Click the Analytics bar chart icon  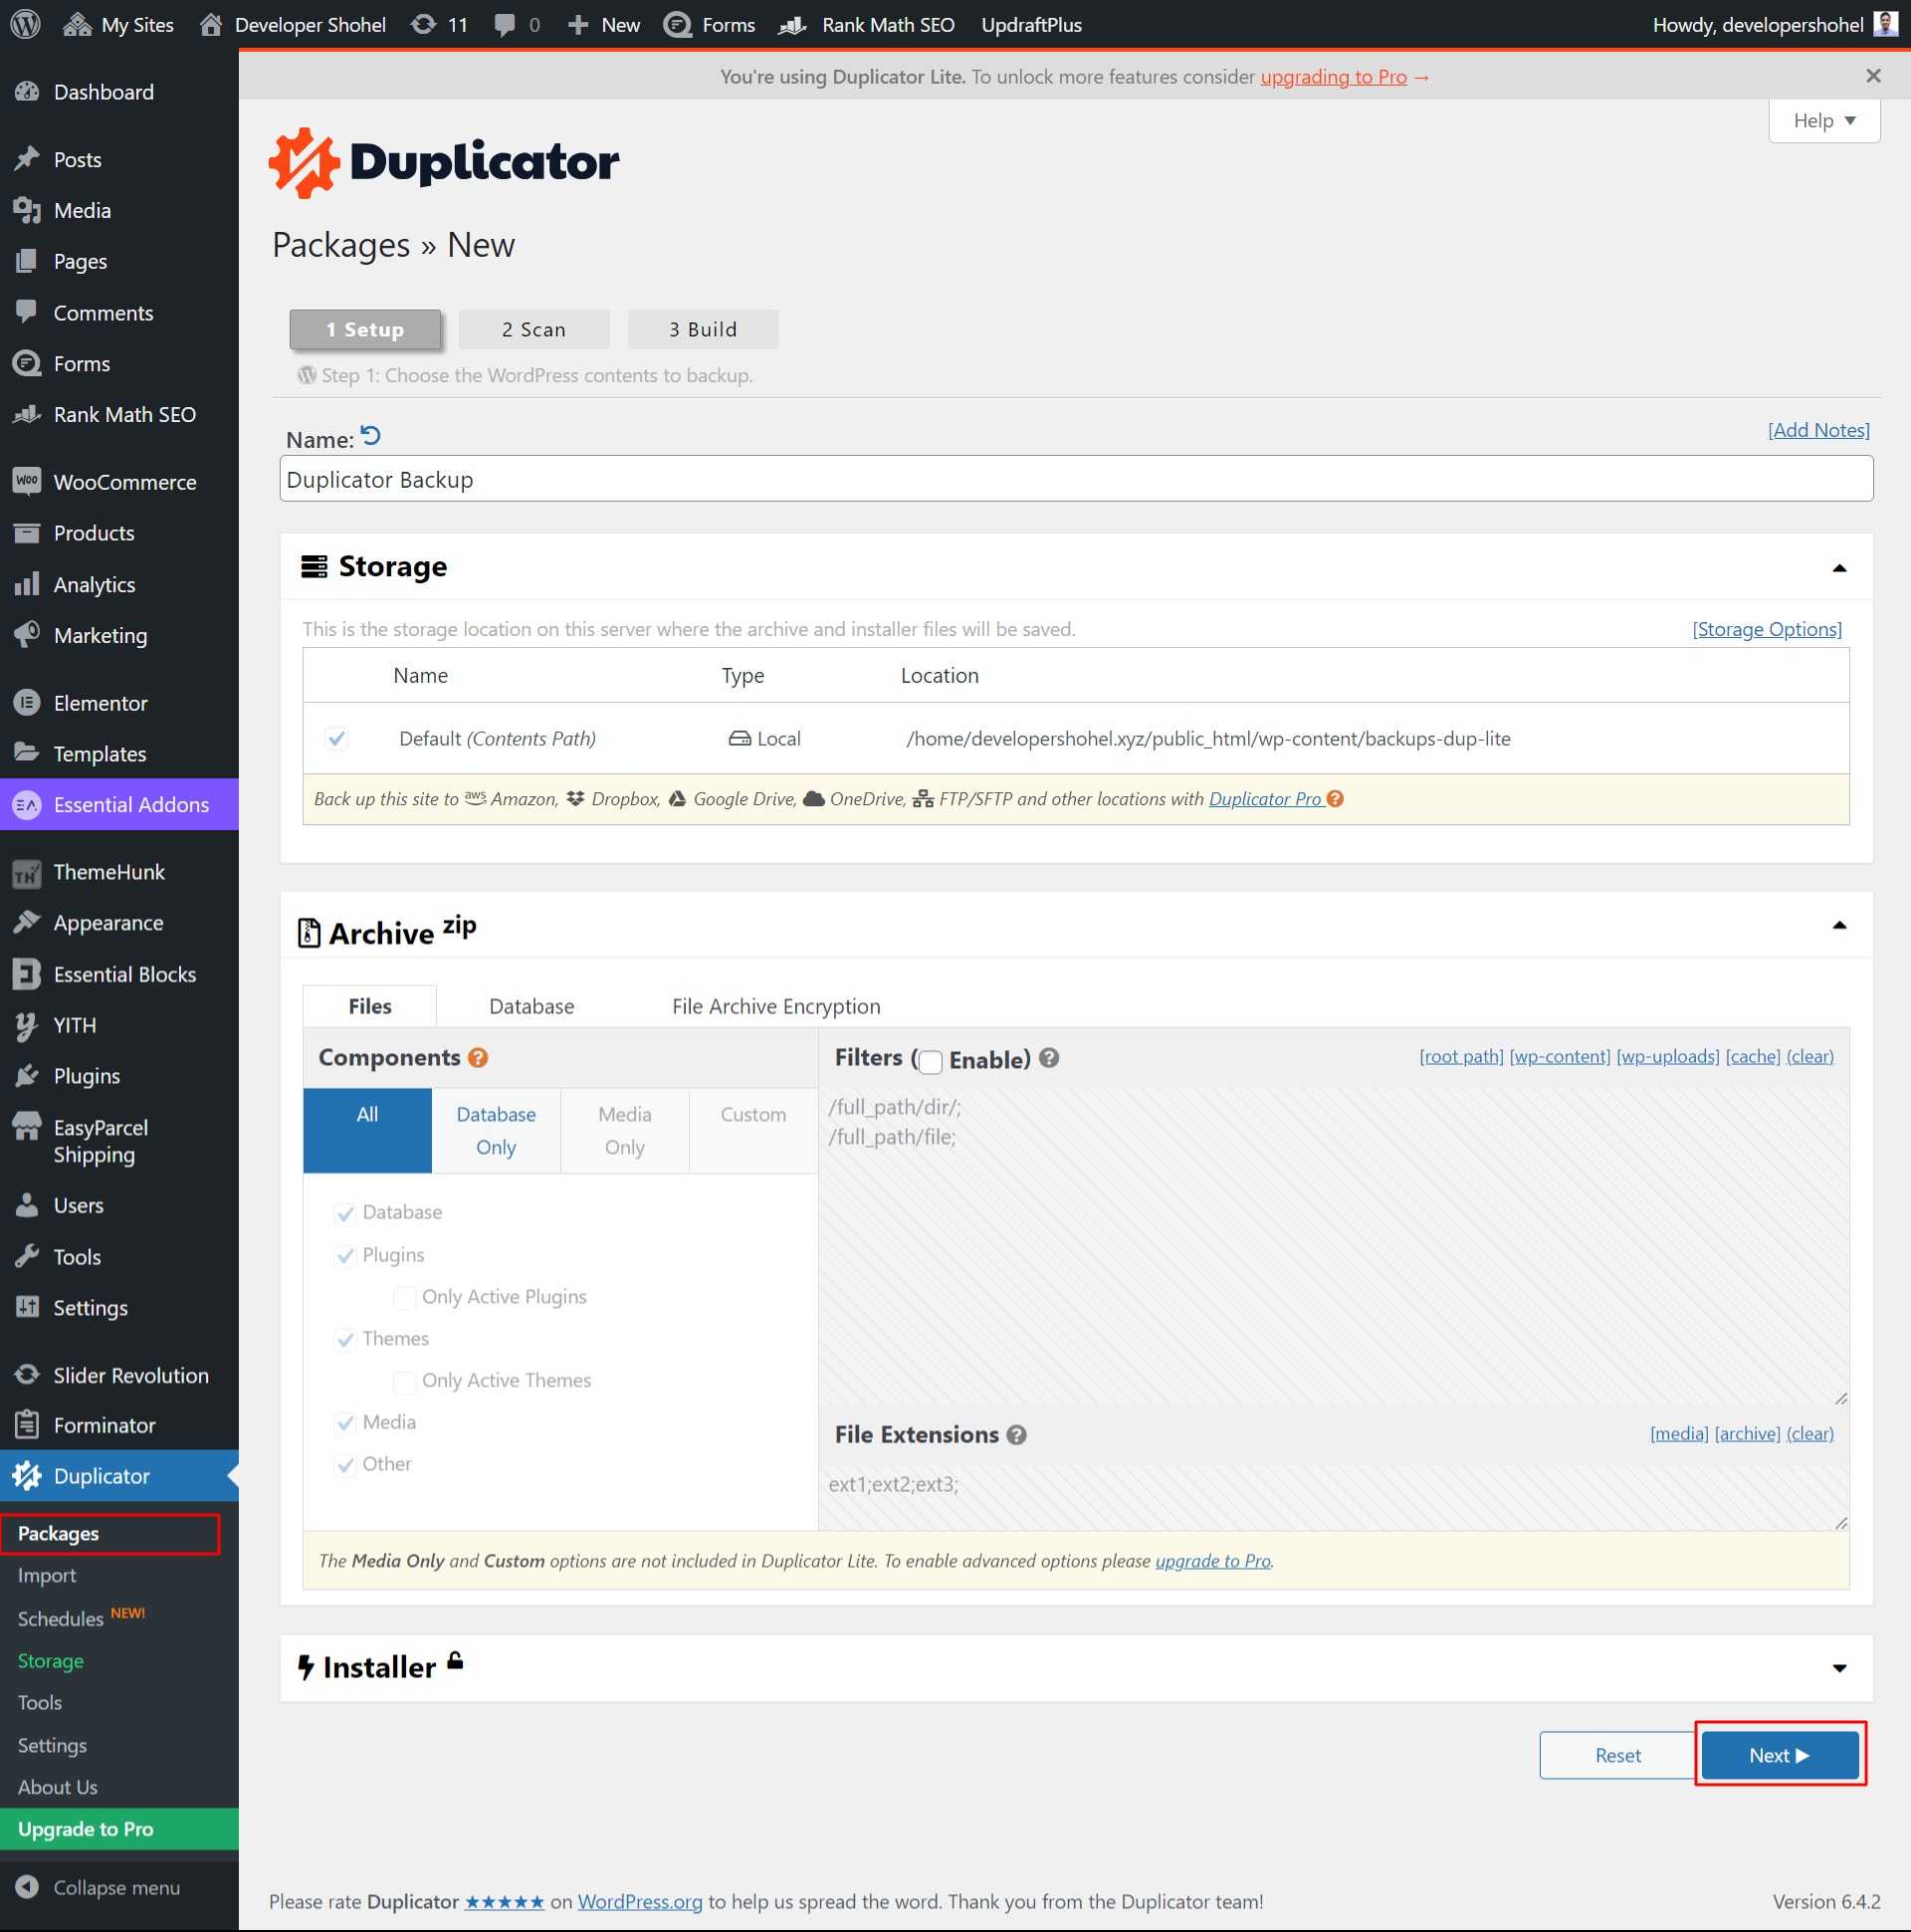point(27,584)
